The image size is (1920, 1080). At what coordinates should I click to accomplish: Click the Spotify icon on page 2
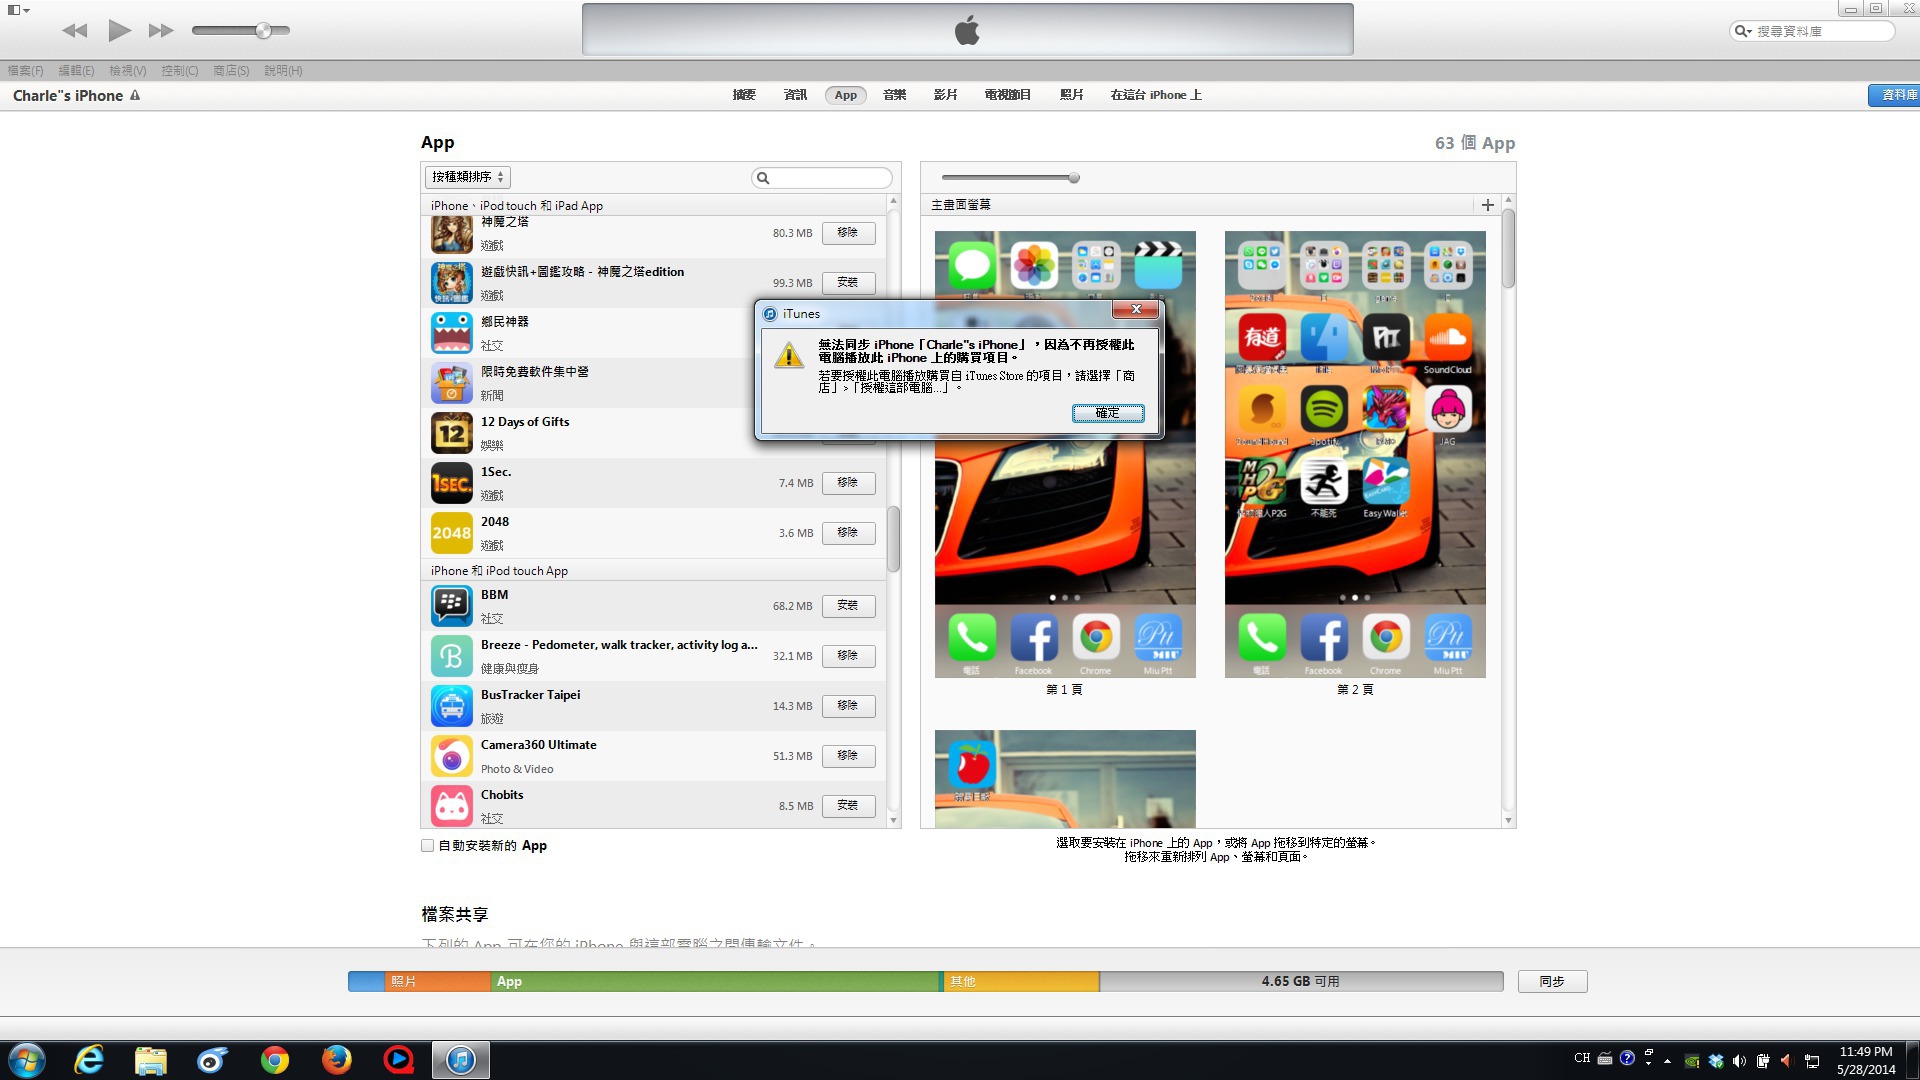click(1324, 409)
